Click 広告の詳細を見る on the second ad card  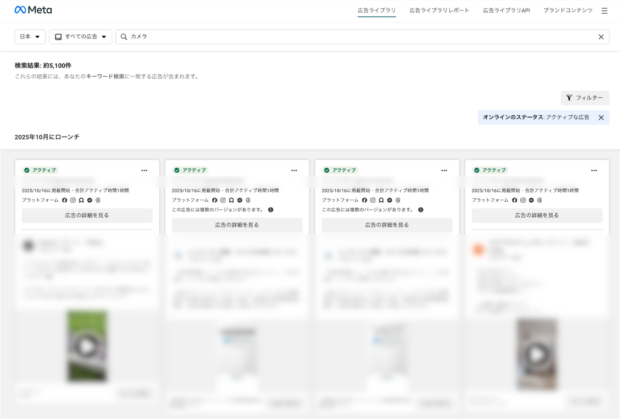point(237,225)
